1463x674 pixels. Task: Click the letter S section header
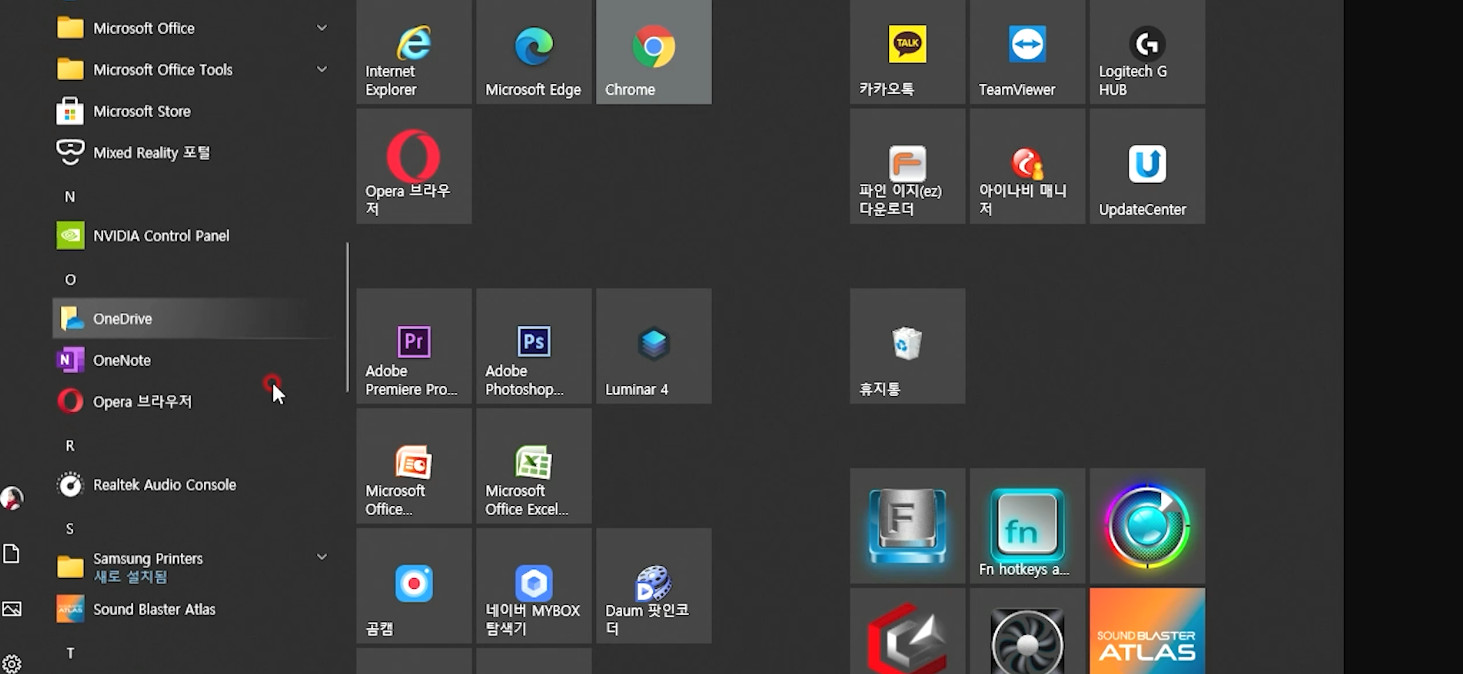tap(70, 529)
